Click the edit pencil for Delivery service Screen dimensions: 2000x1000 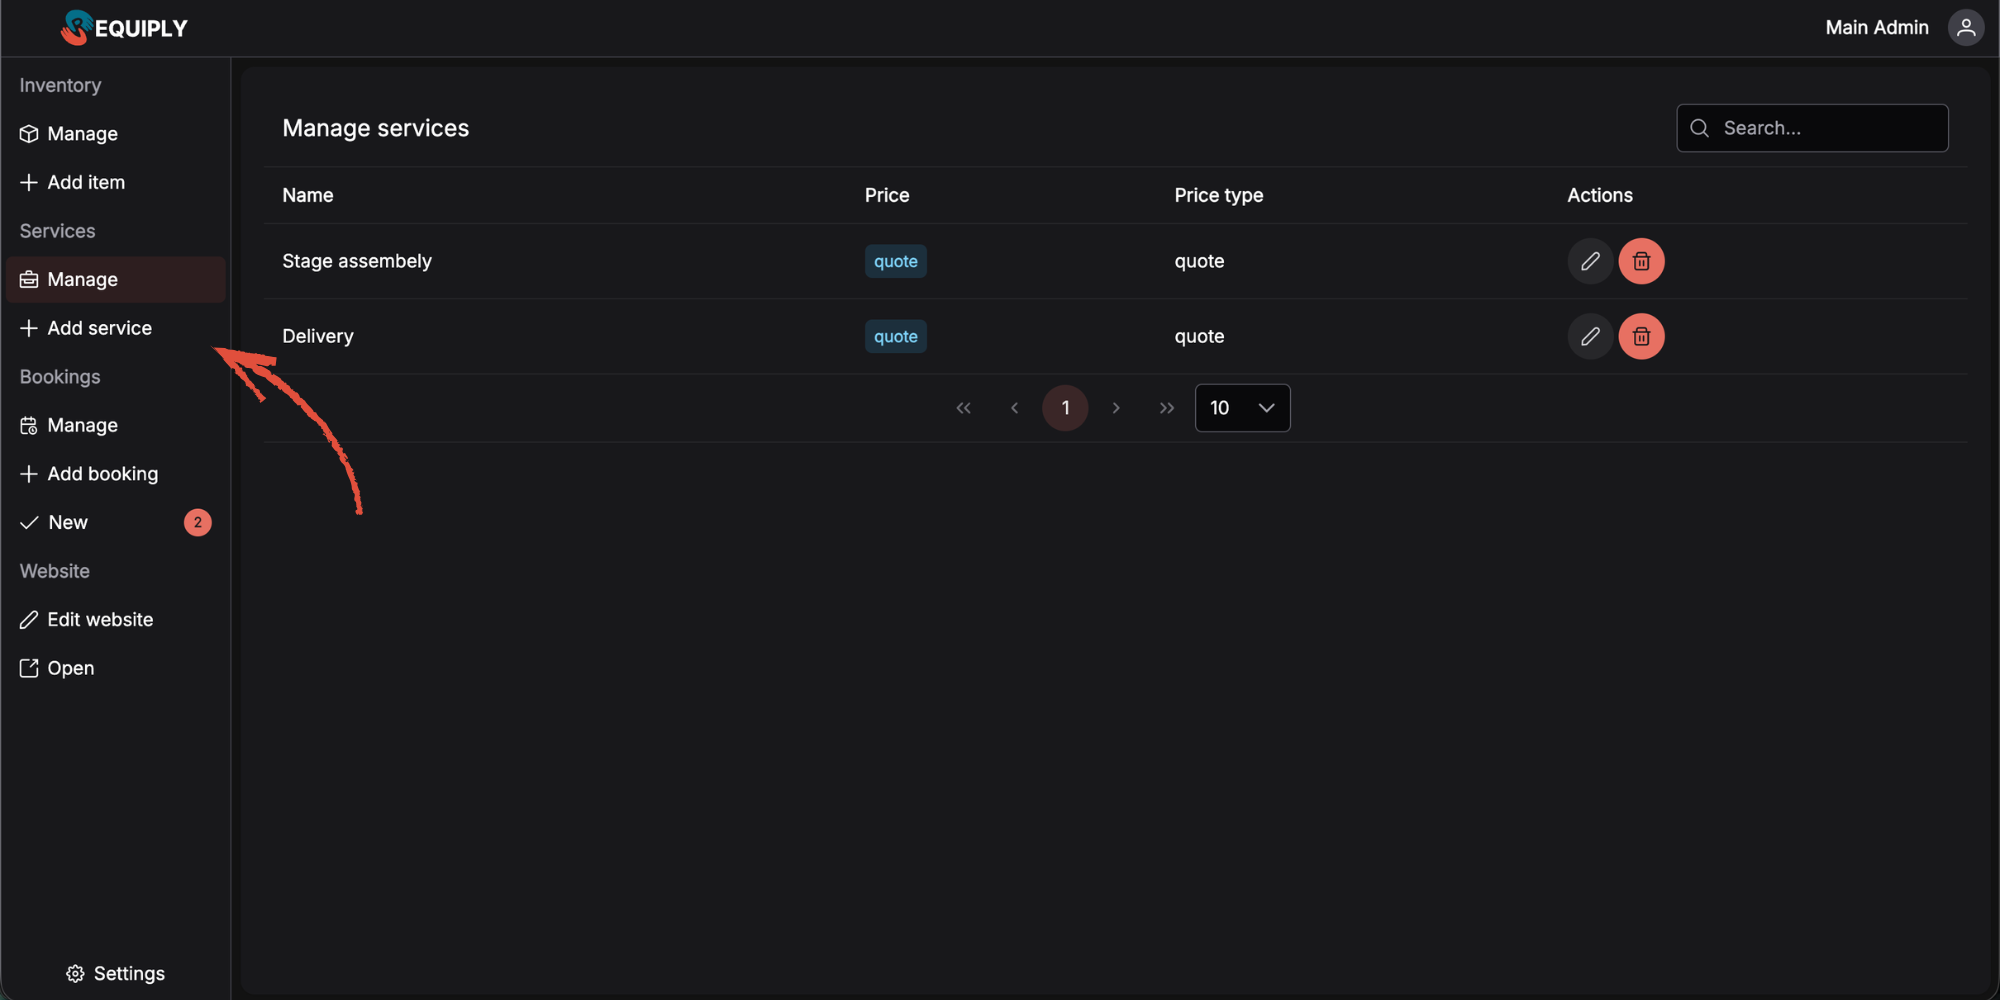(1589, 336)
